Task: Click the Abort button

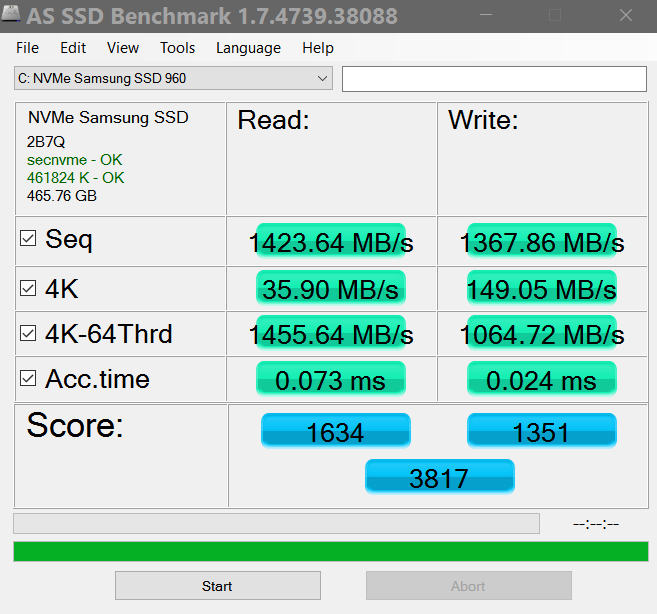Action: [x=468, y=586]
